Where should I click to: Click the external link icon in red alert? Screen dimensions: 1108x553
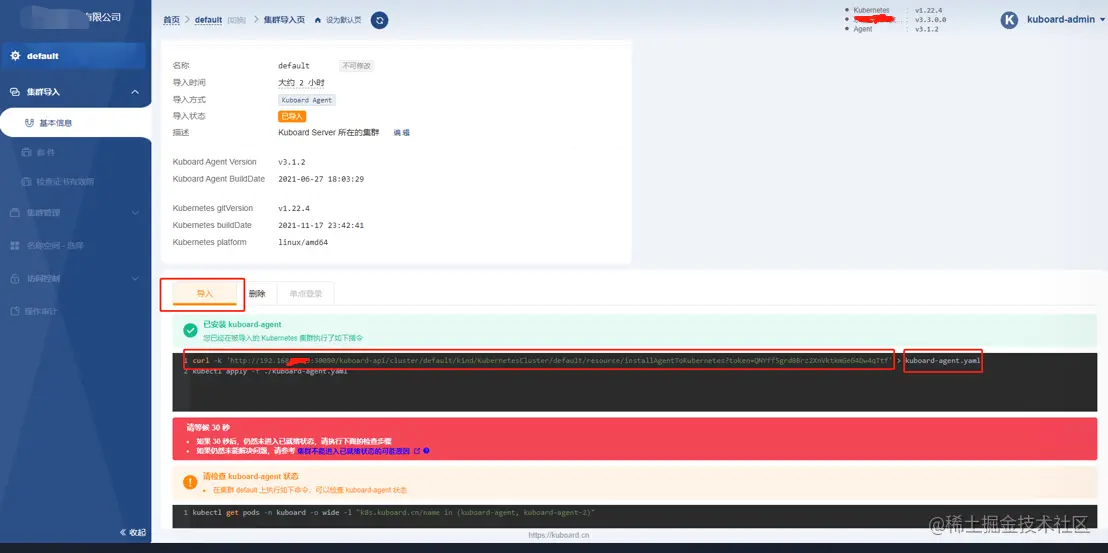click(417, 451)
